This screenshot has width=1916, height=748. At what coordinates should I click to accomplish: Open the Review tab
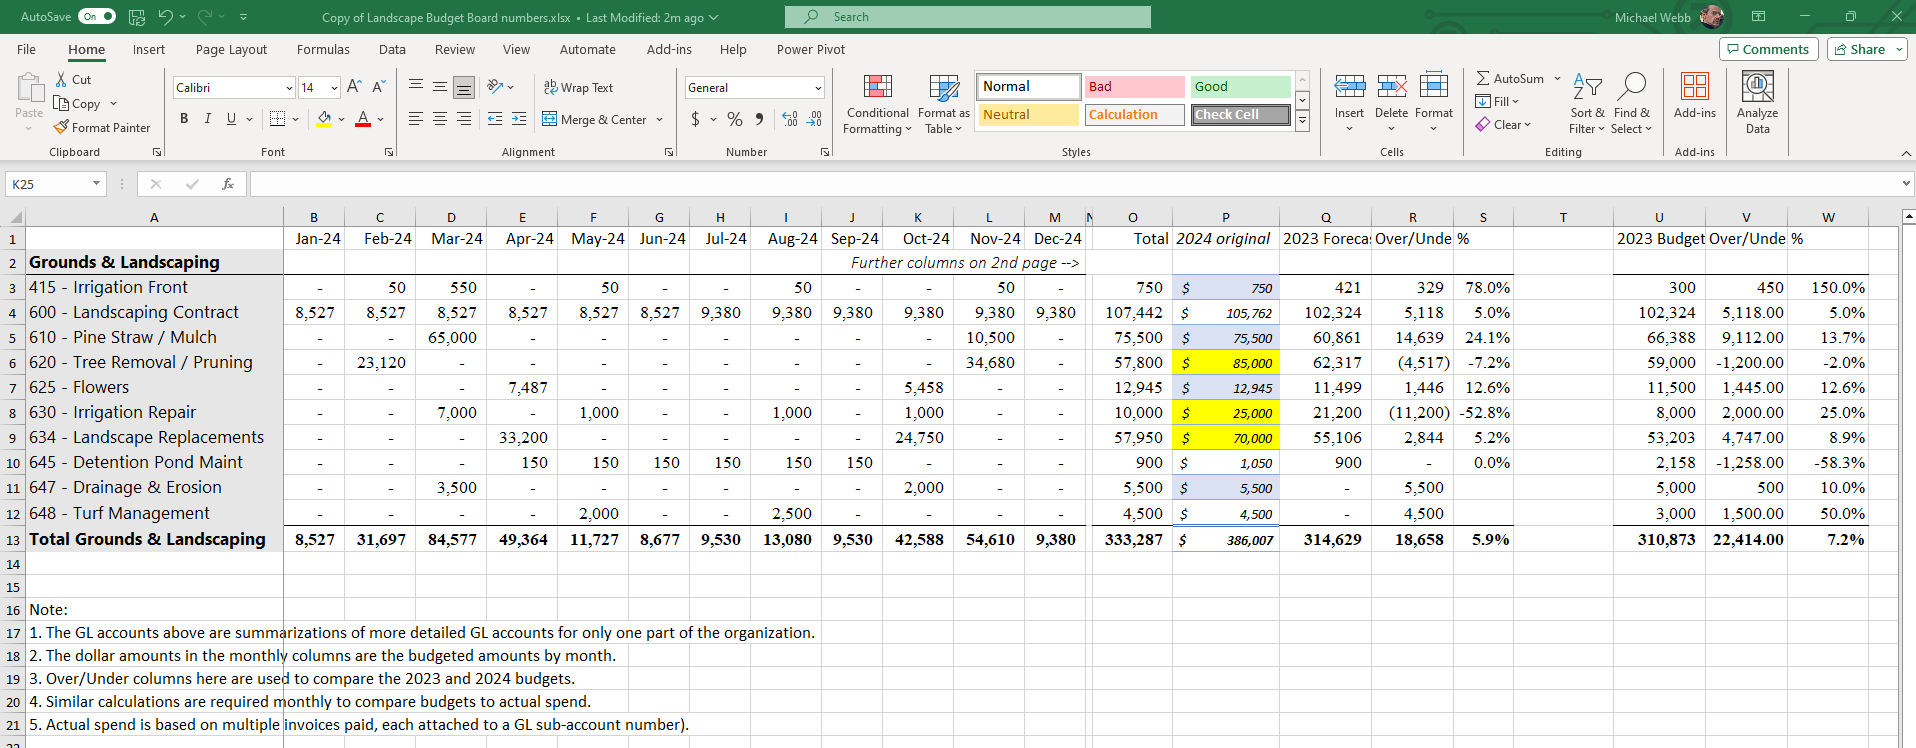(x=455, y=50)
